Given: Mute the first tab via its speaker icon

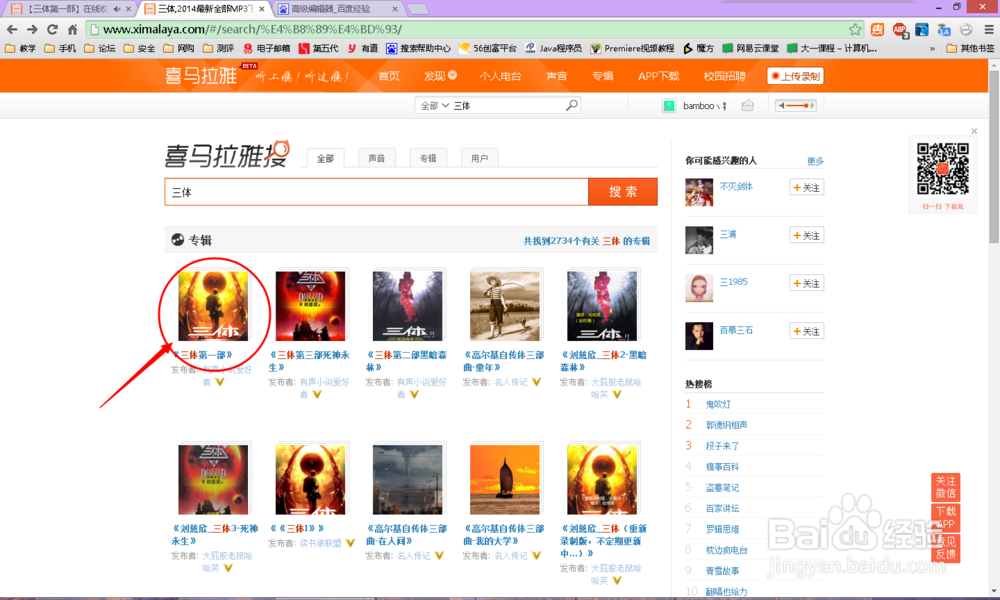Looking at the screenshot, I should [x=116, y=9].
